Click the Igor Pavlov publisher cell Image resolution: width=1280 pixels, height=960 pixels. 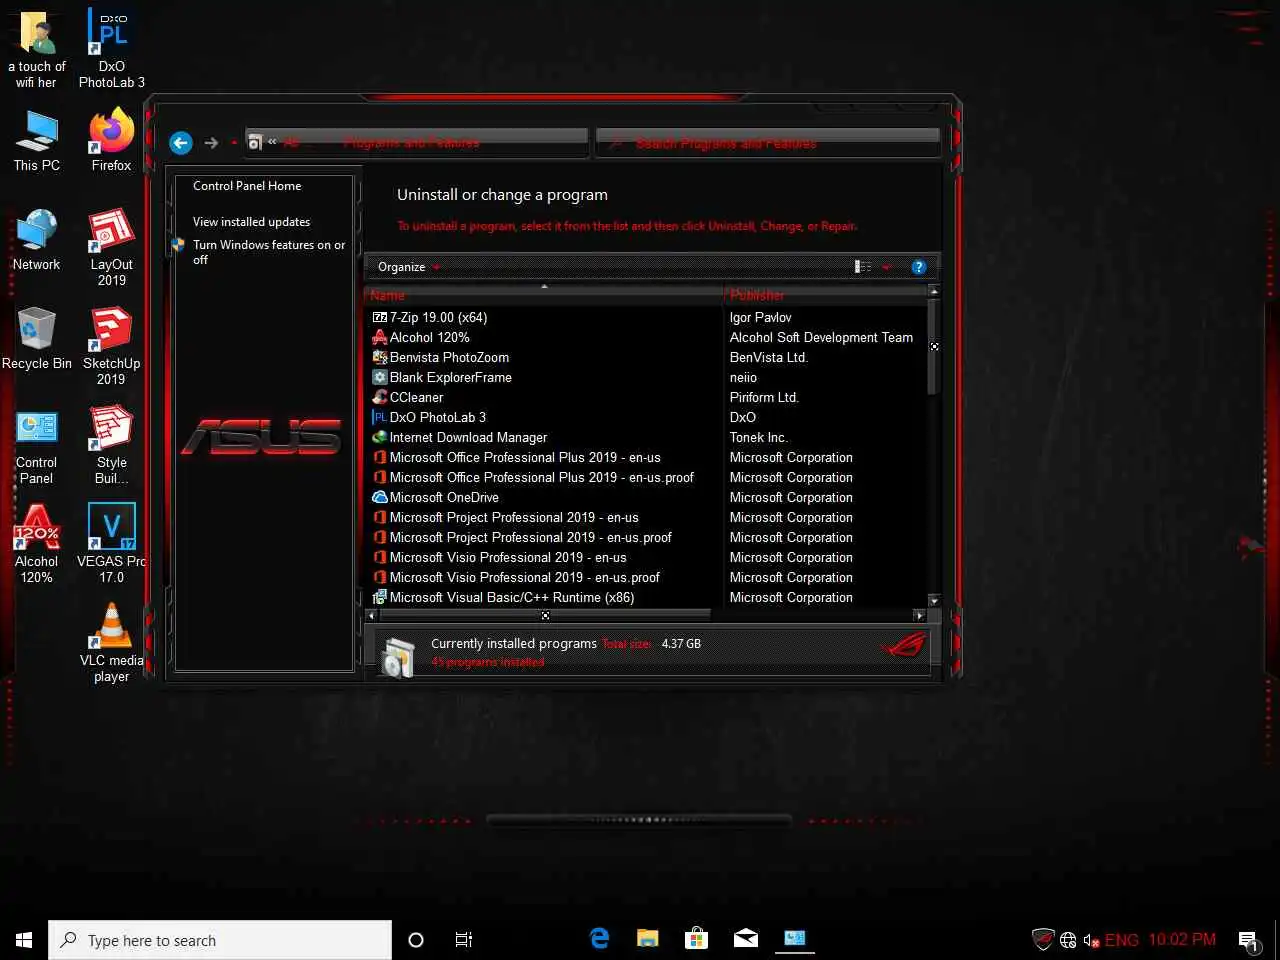click(x=760, y=317)
